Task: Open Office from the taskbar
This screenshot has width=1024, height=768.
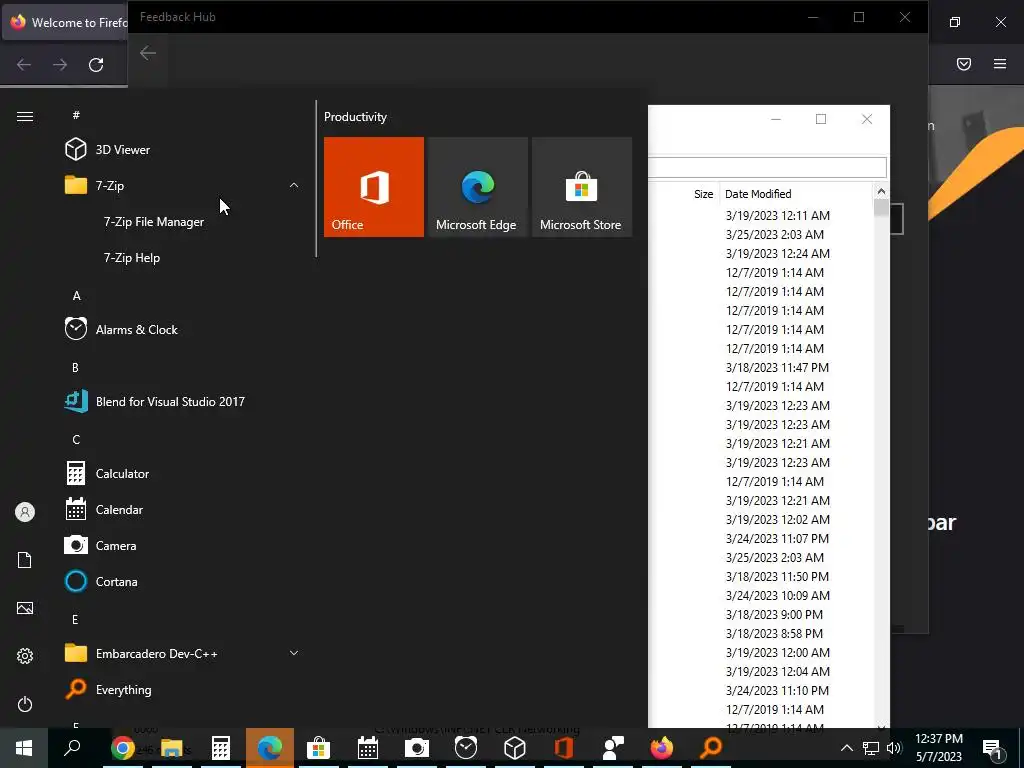Action: tap(564, 747)
